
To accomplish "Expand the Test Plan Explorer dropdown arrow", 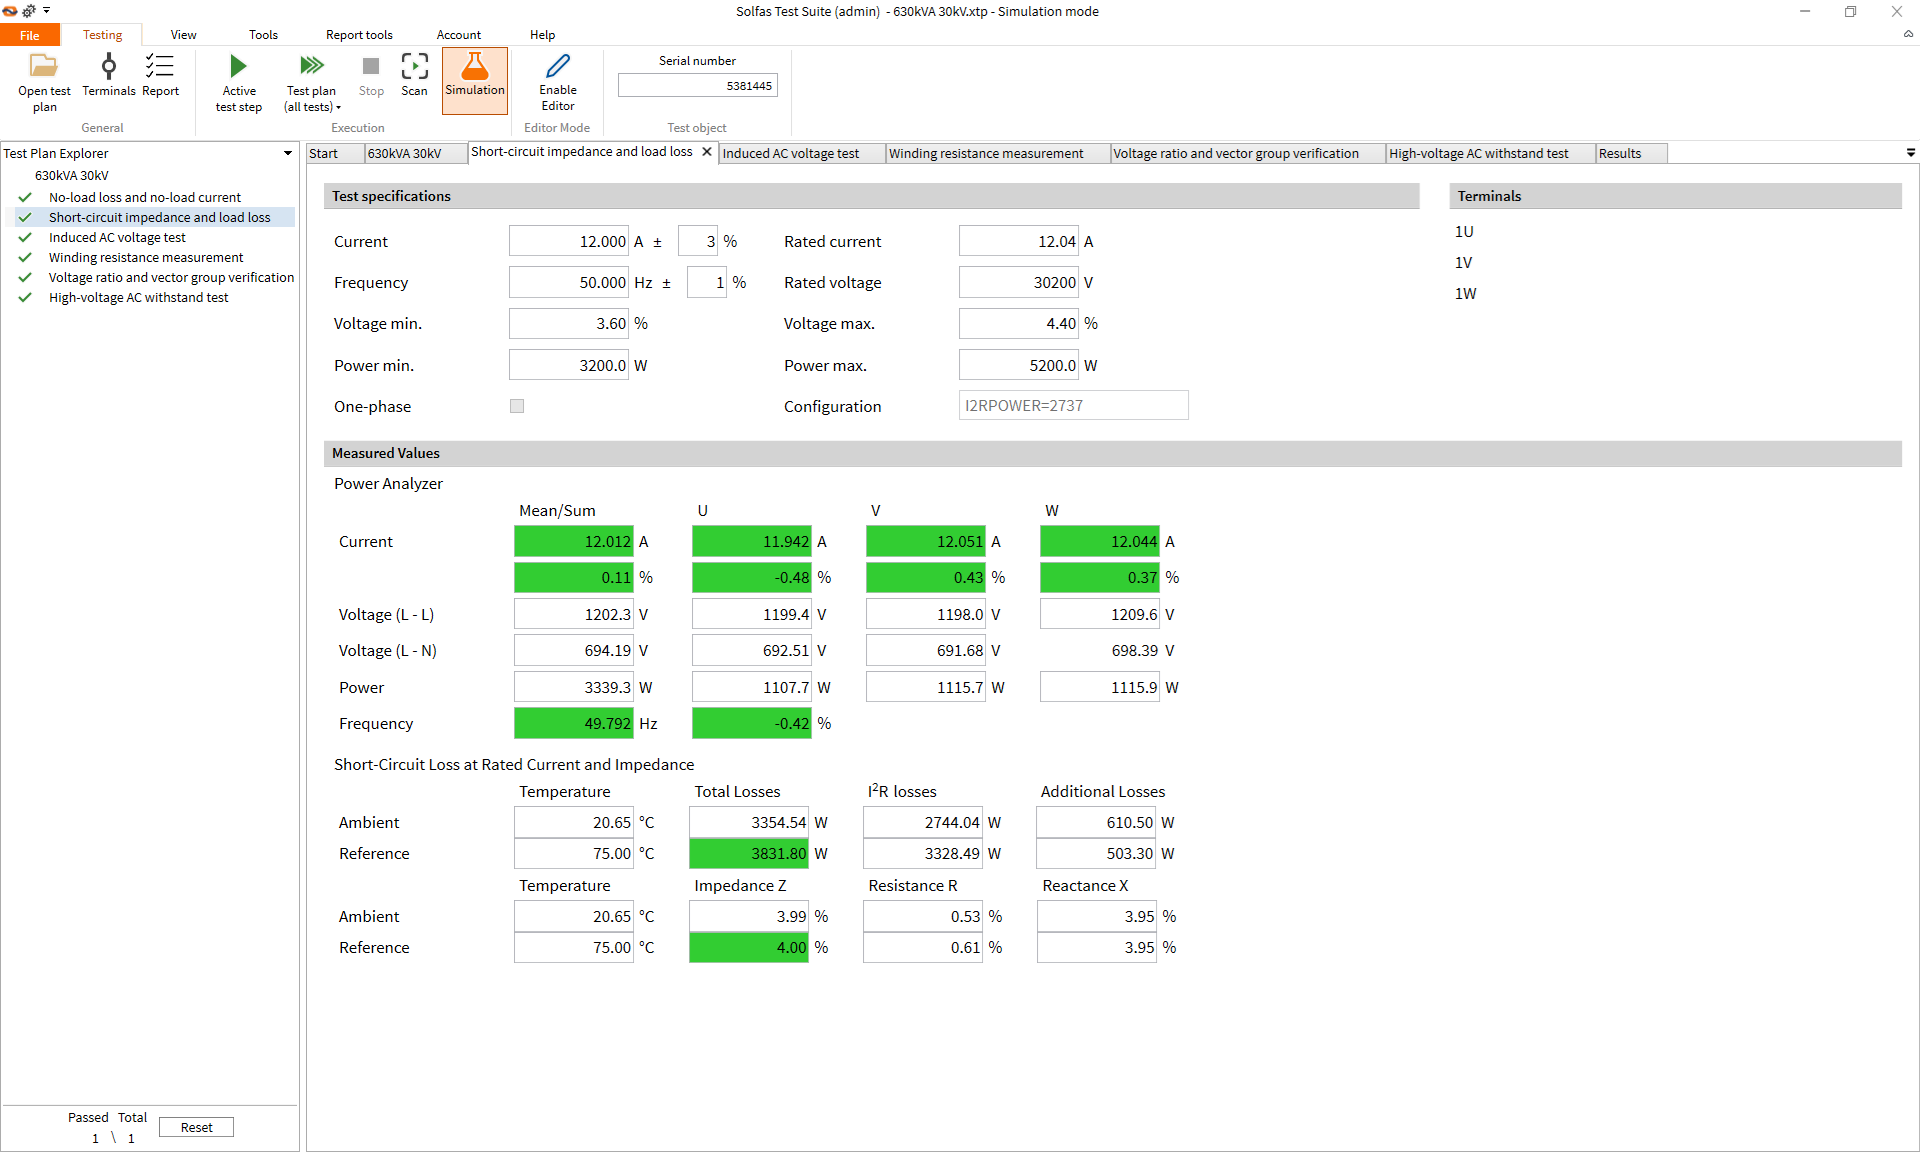I will pos(288,153).
